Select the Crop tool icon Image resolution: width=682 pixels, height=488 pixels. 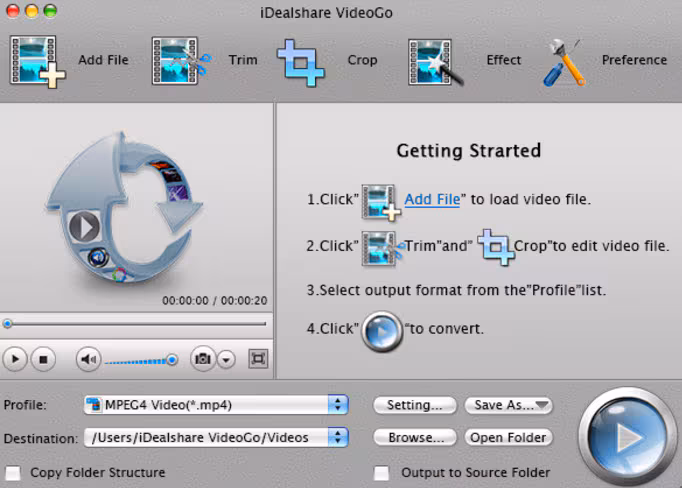coord(301,63)
